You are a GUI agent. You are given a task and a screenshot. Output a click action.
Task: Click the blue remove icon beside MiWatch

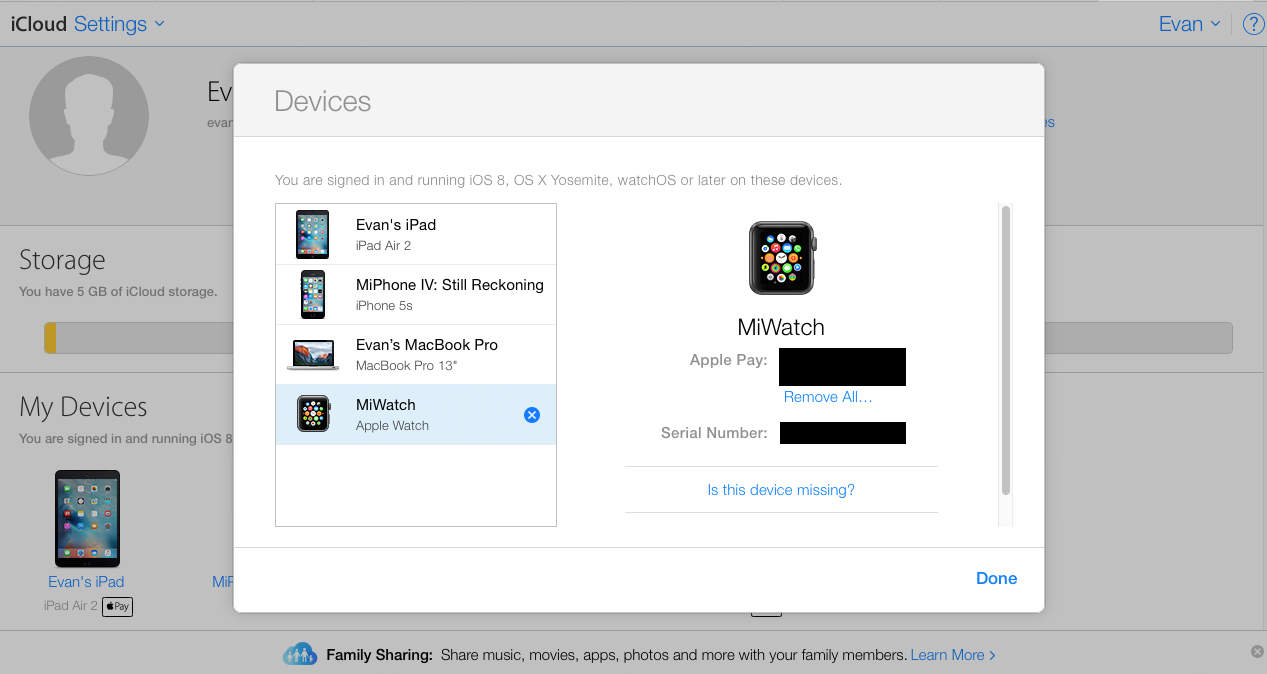click(532, 414)
